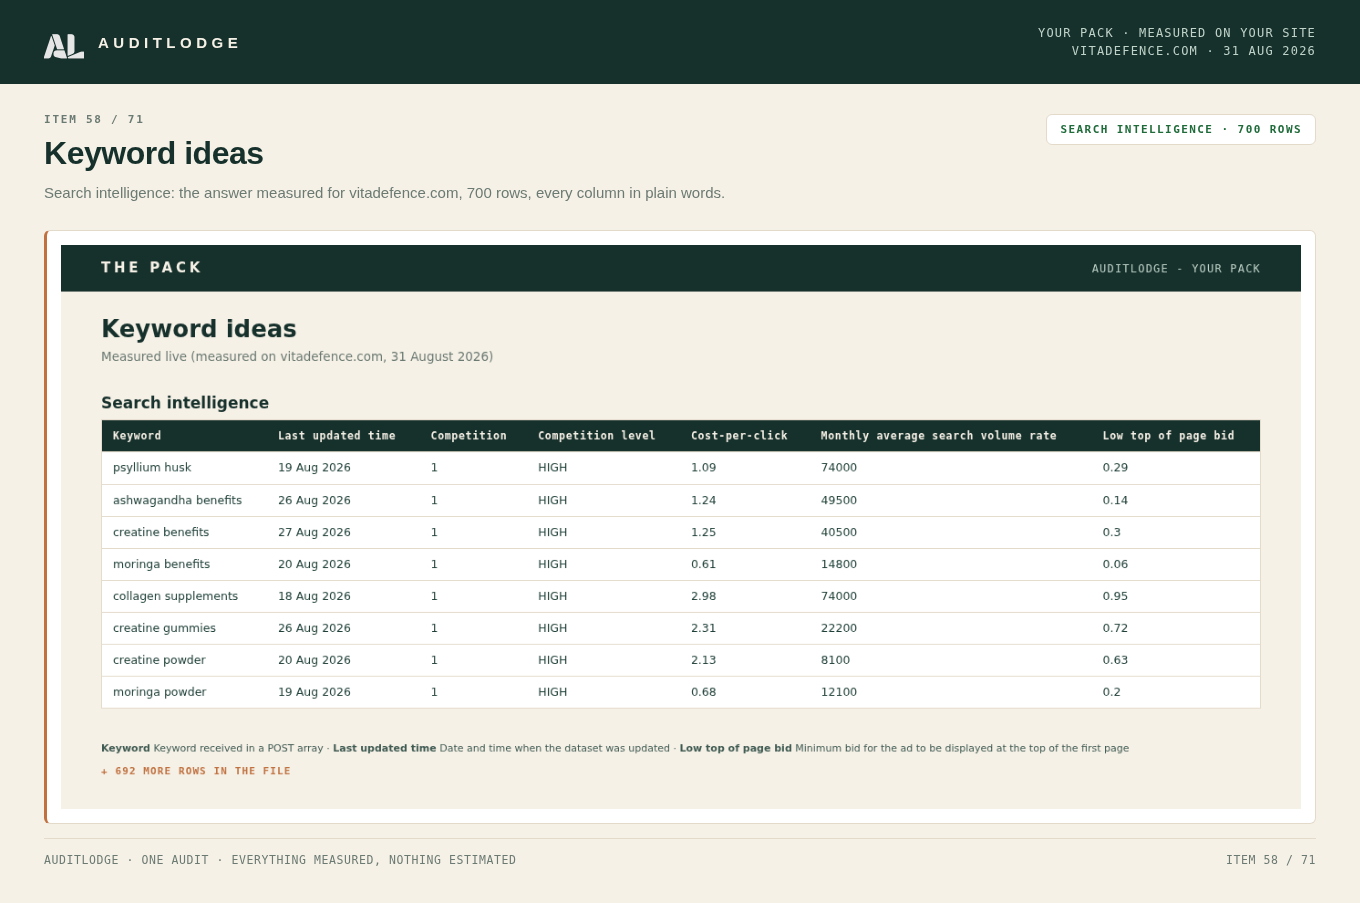
Task: Click the moringa powder keyword
Action: (160, 692)
